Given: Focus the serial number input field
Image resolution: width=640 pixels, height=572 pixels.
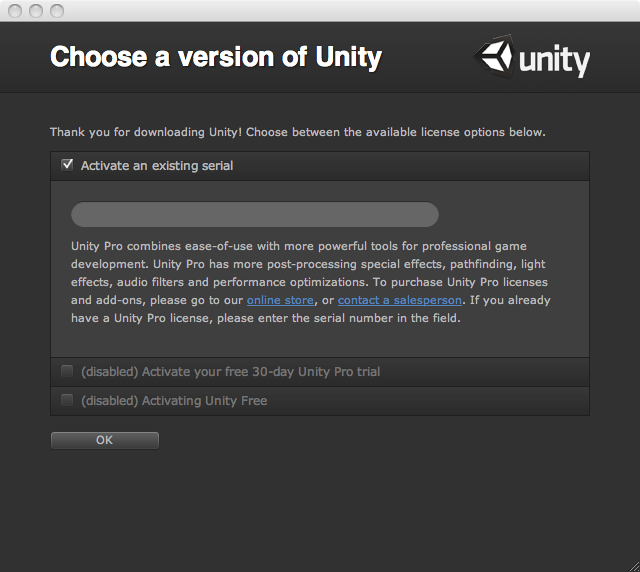Looking at the screenshot, I should click(255, 214).
